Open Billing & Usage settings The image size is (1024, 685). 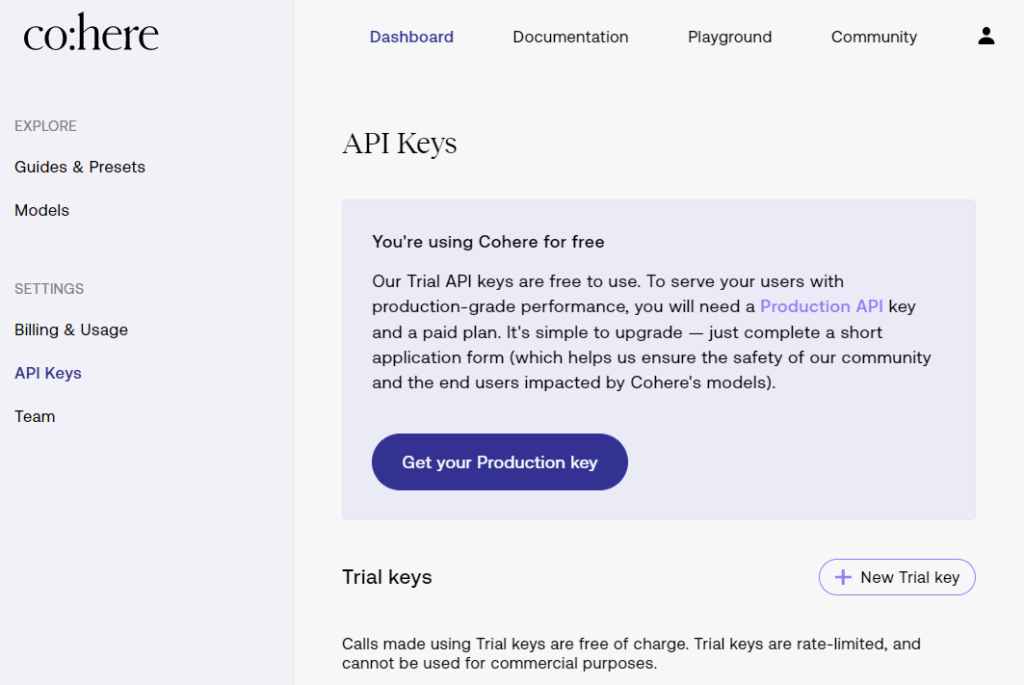(x=71, y=330)
